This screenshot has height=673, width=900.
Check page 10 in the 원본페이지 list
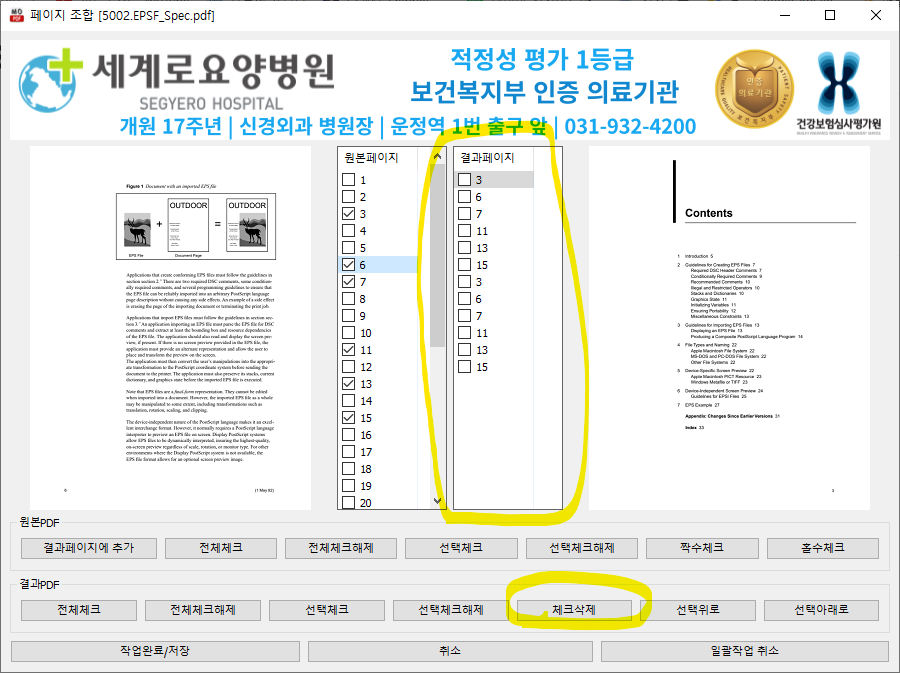click(x=348, y=333)
